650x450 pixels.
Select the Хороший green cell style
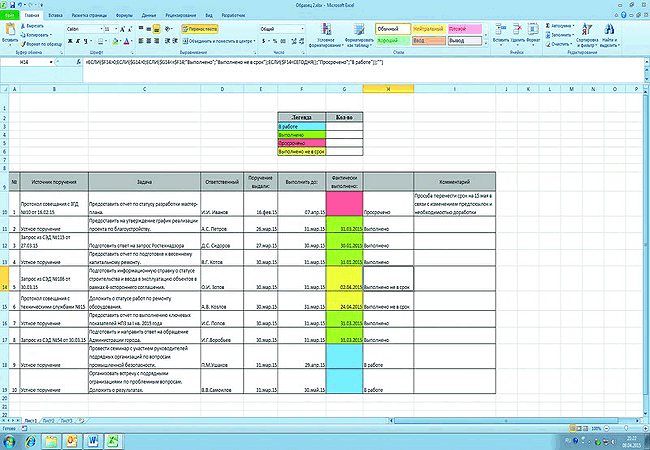point(393,41)
